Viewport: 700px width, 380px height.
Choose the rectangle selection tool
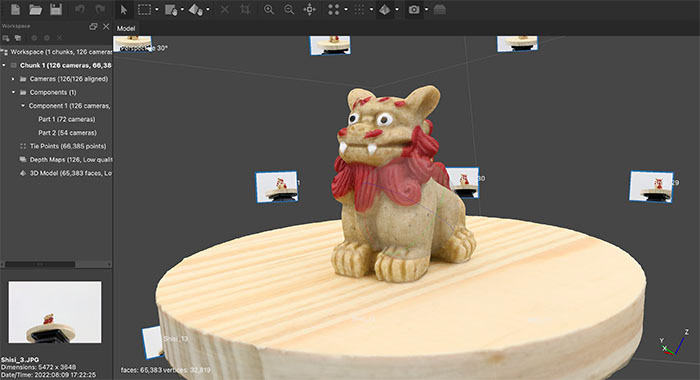coord(144,9)
